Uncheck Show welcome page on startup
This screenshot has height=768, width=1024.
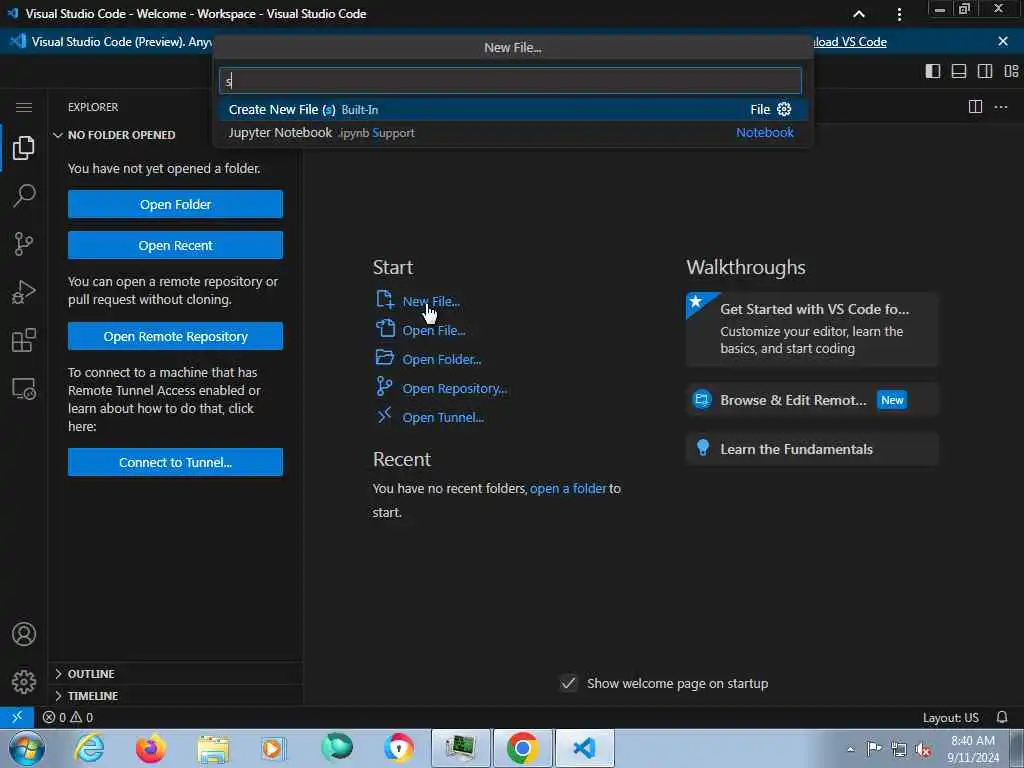point(568,683)
